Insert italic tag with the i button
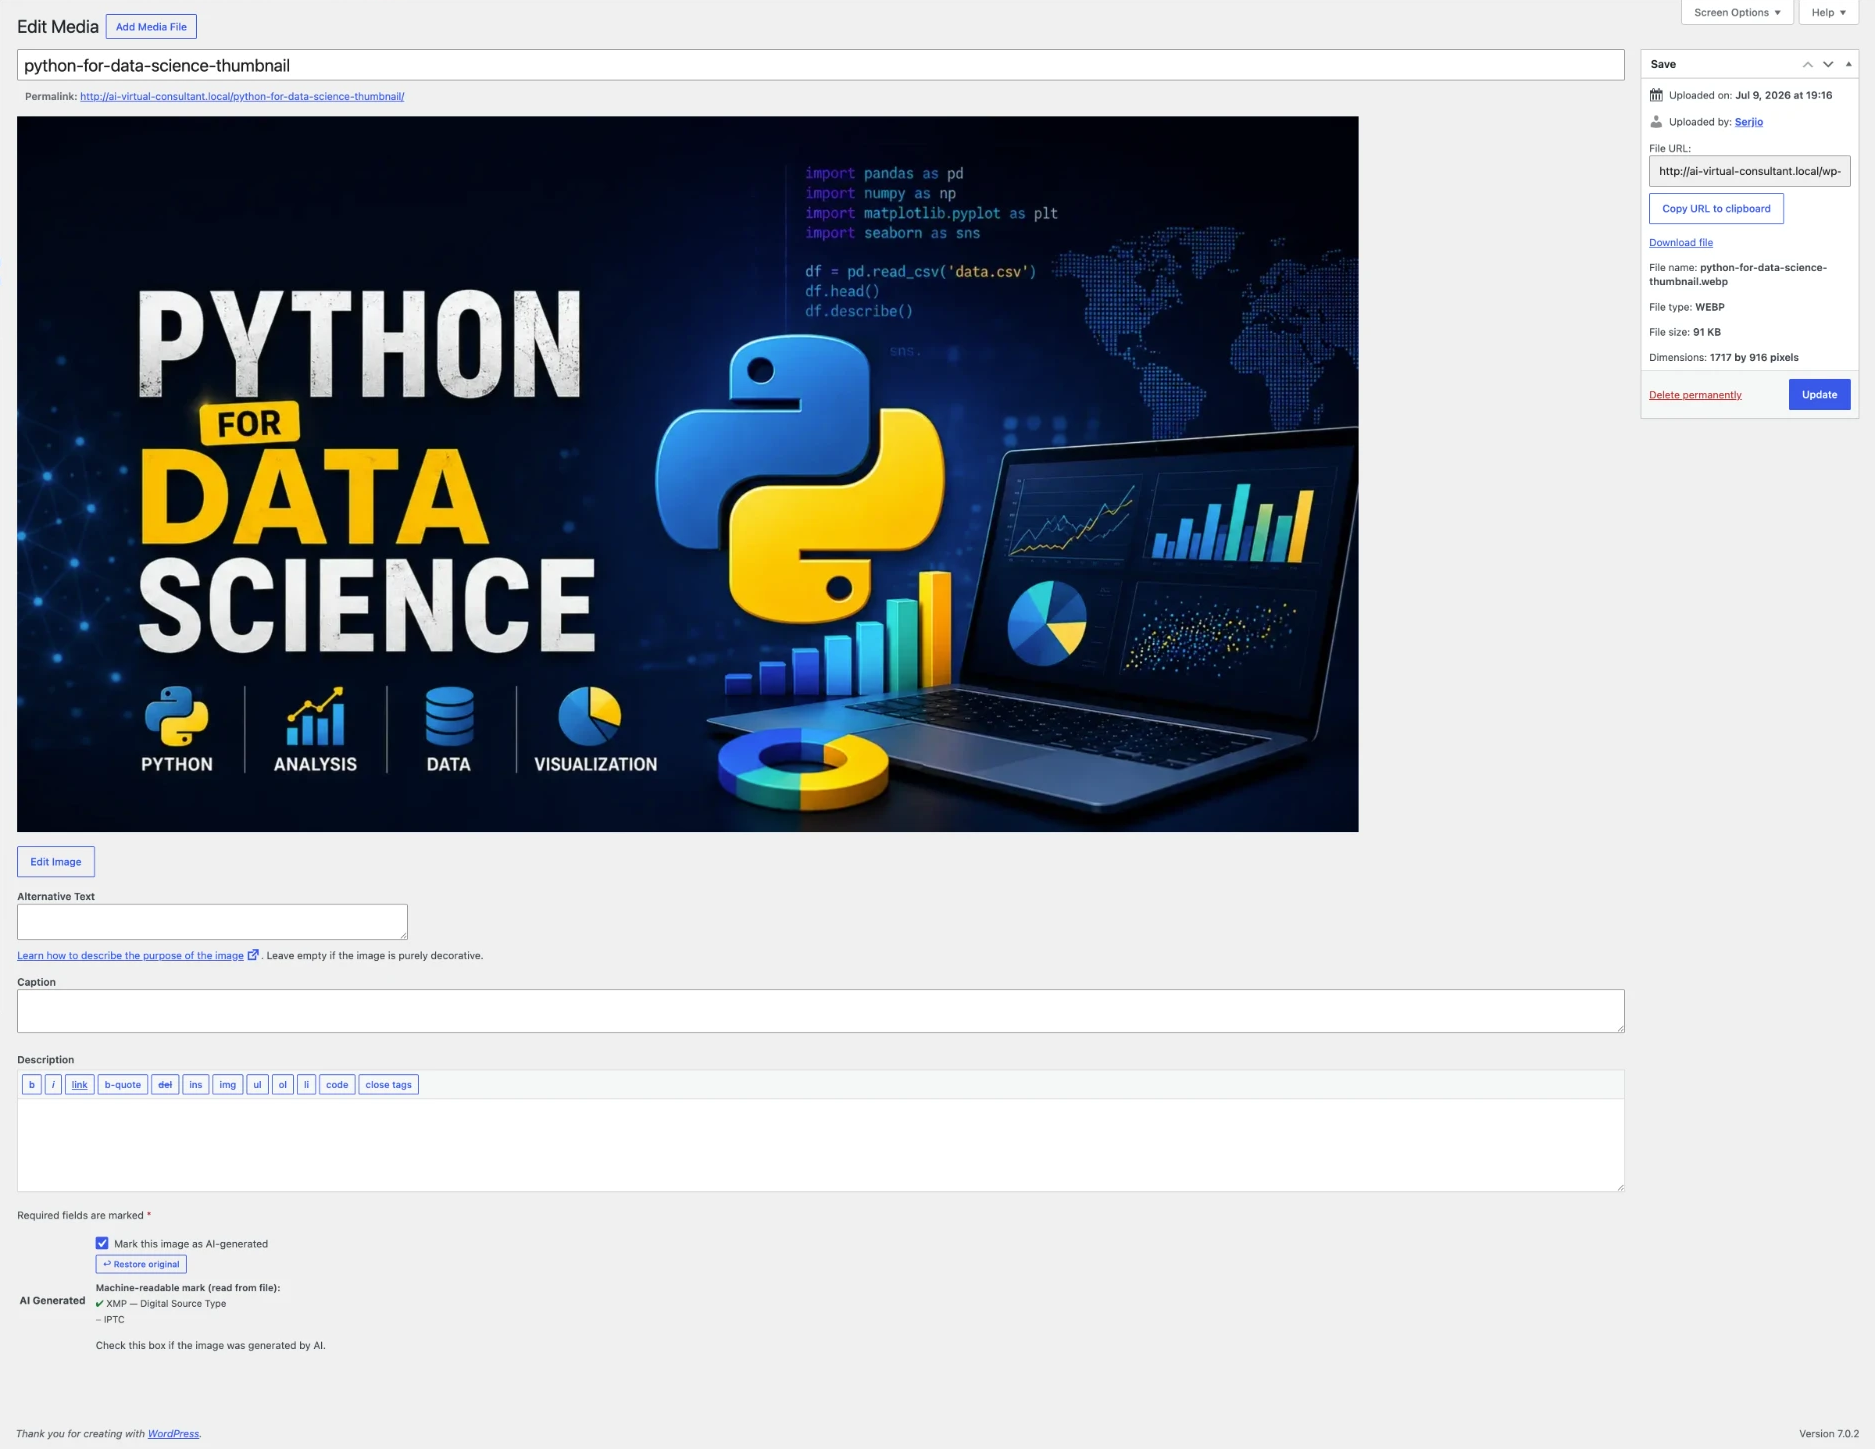 coord(53,1085)
